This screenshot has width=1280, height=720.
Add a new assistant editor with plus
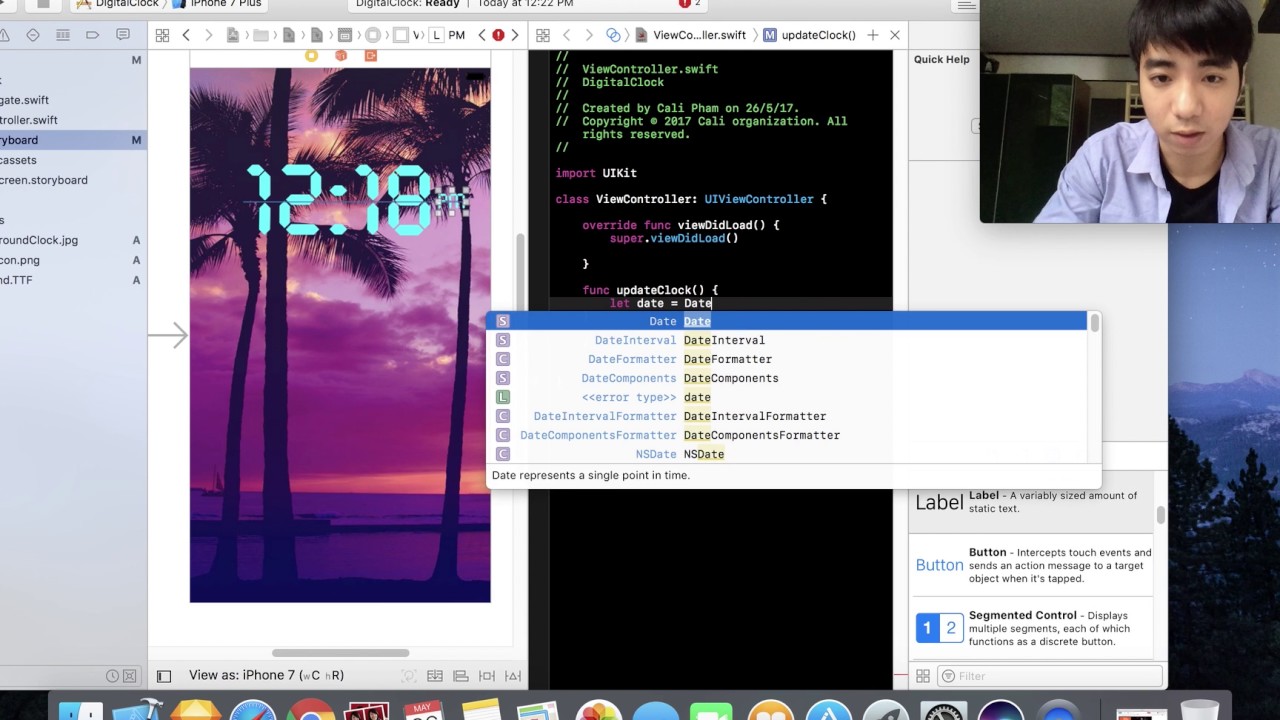(873, 35)
